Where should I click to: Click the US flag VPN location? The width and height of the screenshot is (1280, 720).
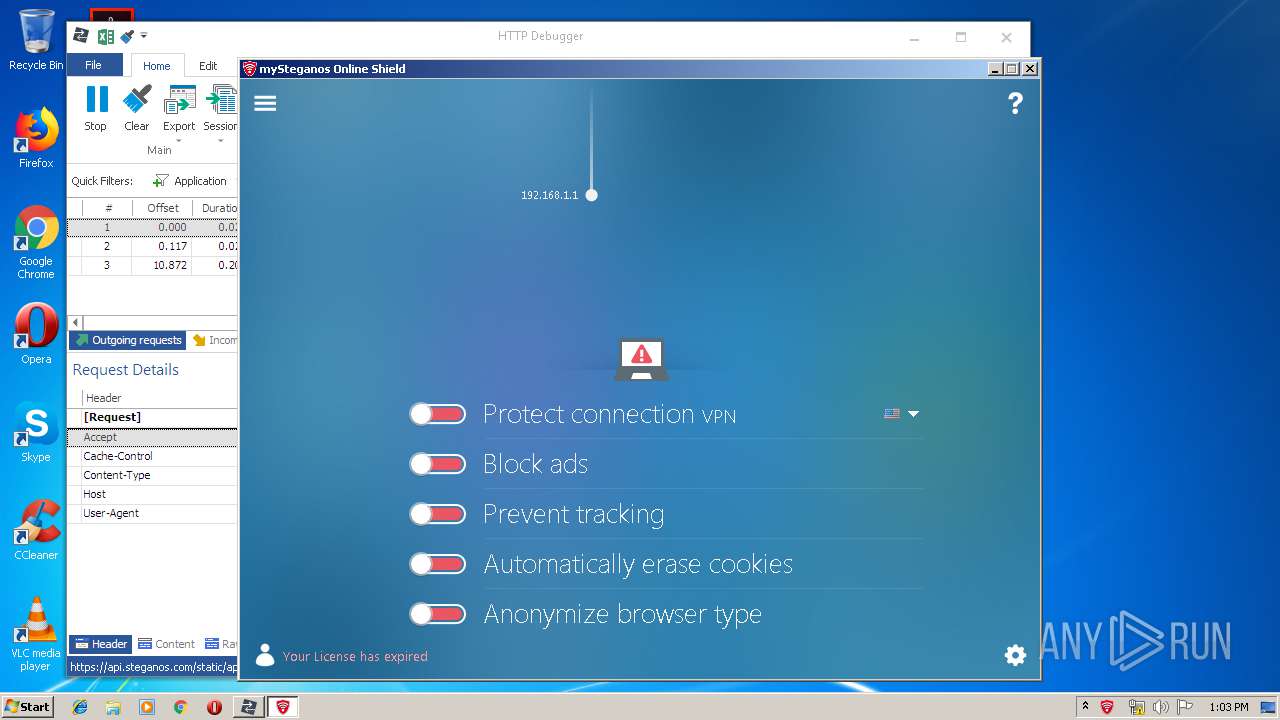pos(892,414)
